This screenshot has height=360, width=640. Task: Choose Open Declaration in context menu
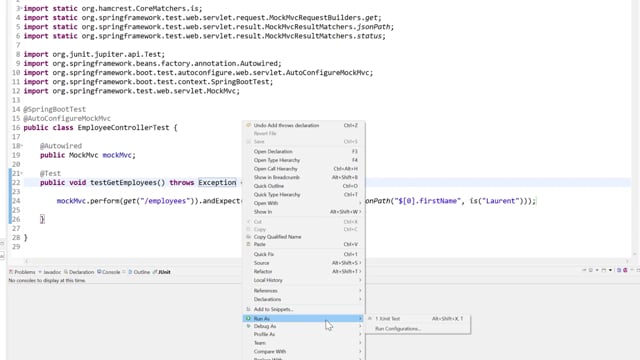pyautogui.click(x=304, y=151)
